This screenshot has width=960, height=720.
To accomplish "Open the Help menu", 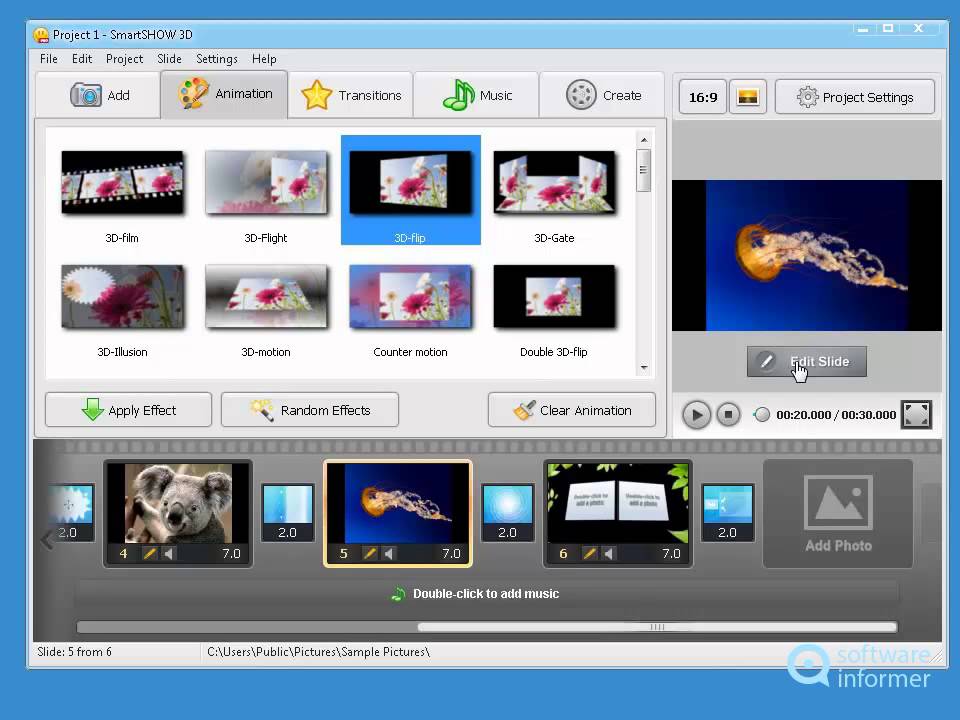I will [x=264, y=59].
